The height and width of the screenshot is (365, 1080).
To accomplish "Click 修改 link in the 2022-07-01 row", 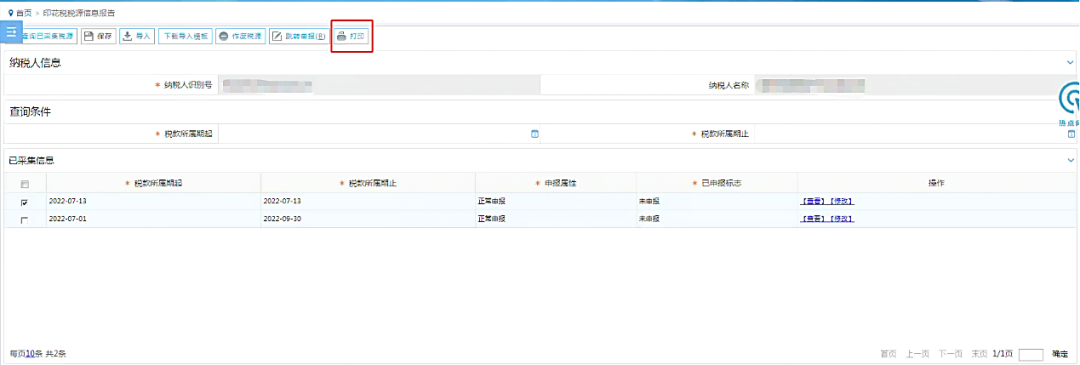I will click(x=841, y=219).
